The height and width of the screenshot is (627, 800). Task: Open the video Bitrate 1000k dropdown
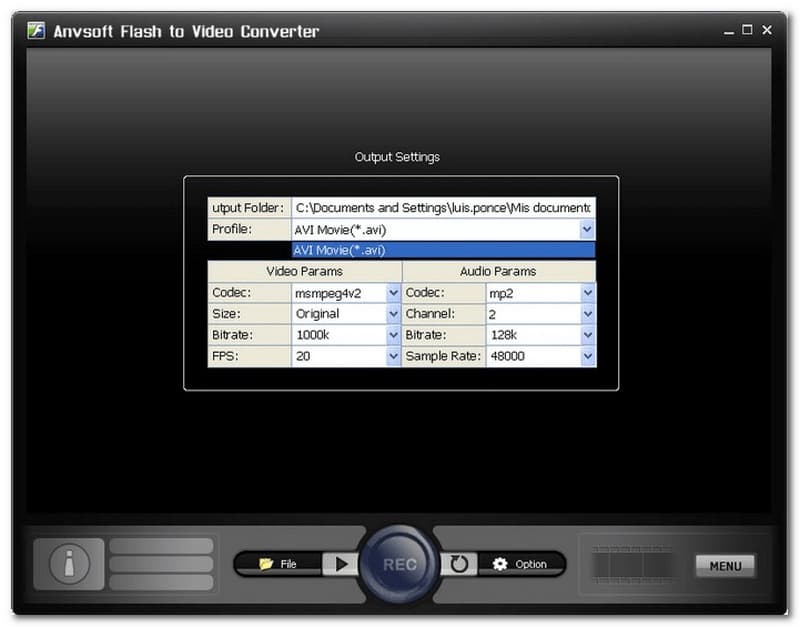pos(393,335)
